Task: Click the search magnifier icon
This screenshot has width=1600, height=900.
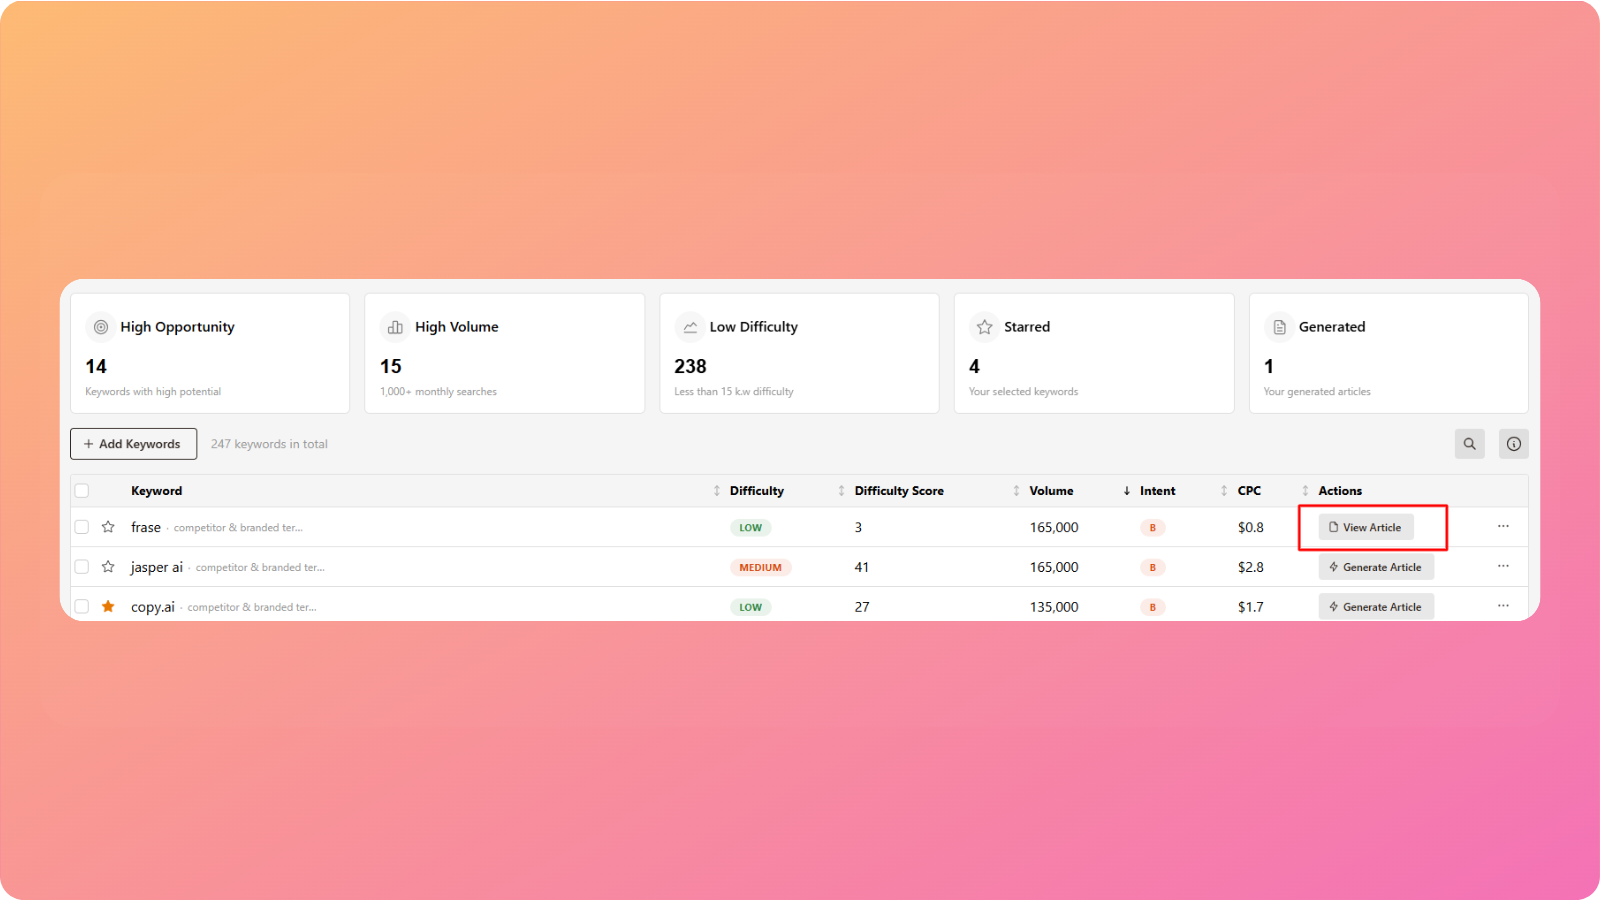Action: (1469, 444)
